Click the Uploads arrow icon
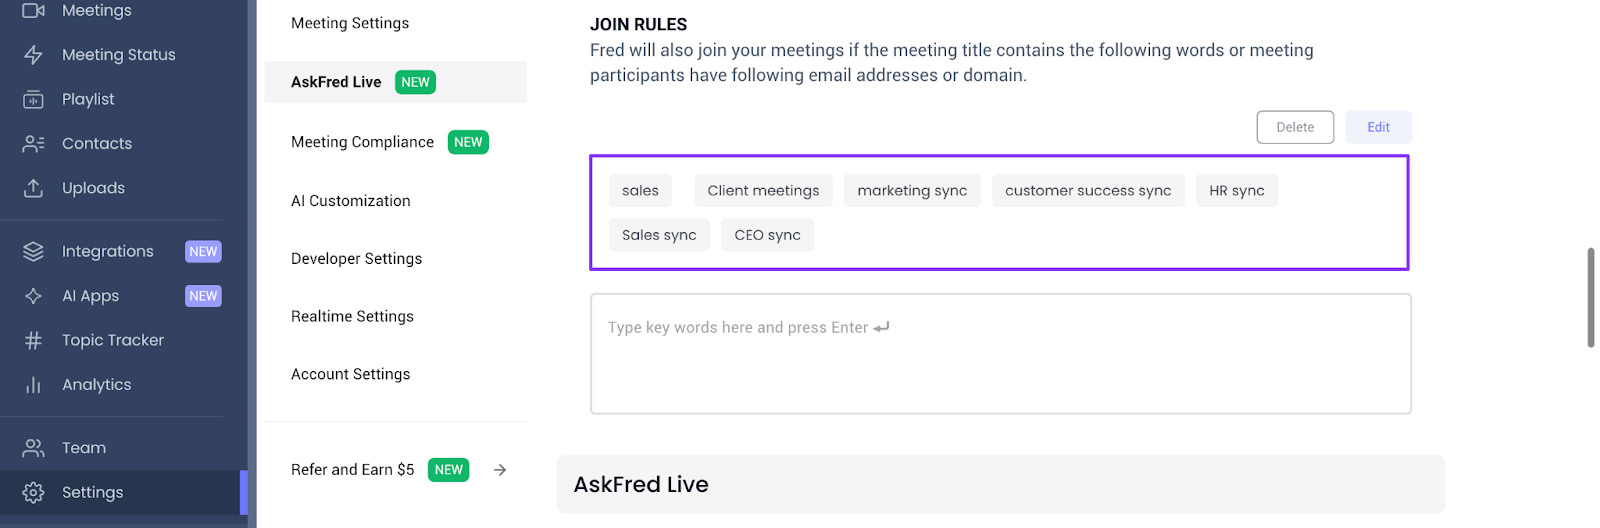The image size is (1600, 528). (x=33, y=188)
